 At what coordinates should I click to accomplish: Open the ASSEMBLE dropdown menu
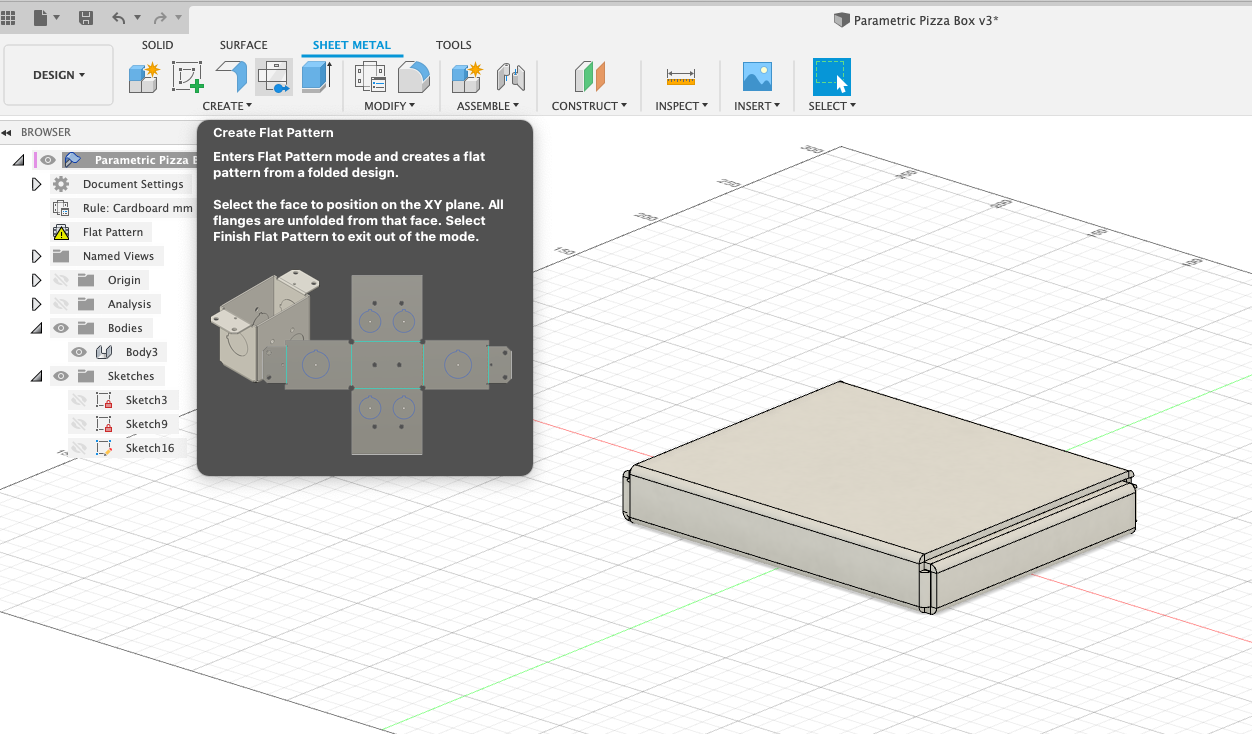pyautogui.click(x=488, y=106)
